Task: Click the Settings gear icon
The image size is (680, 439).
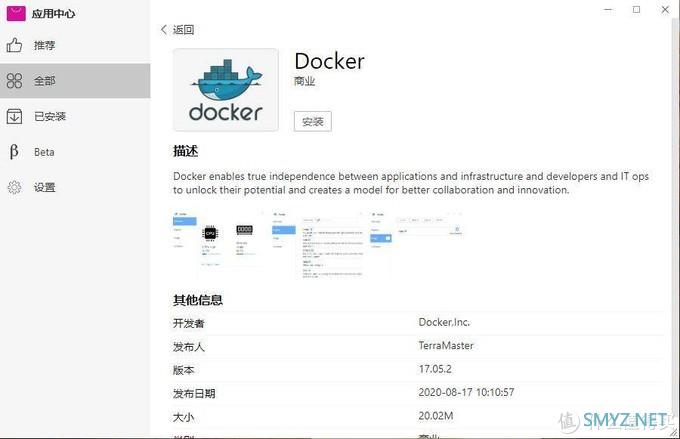Action: (14, 187)
